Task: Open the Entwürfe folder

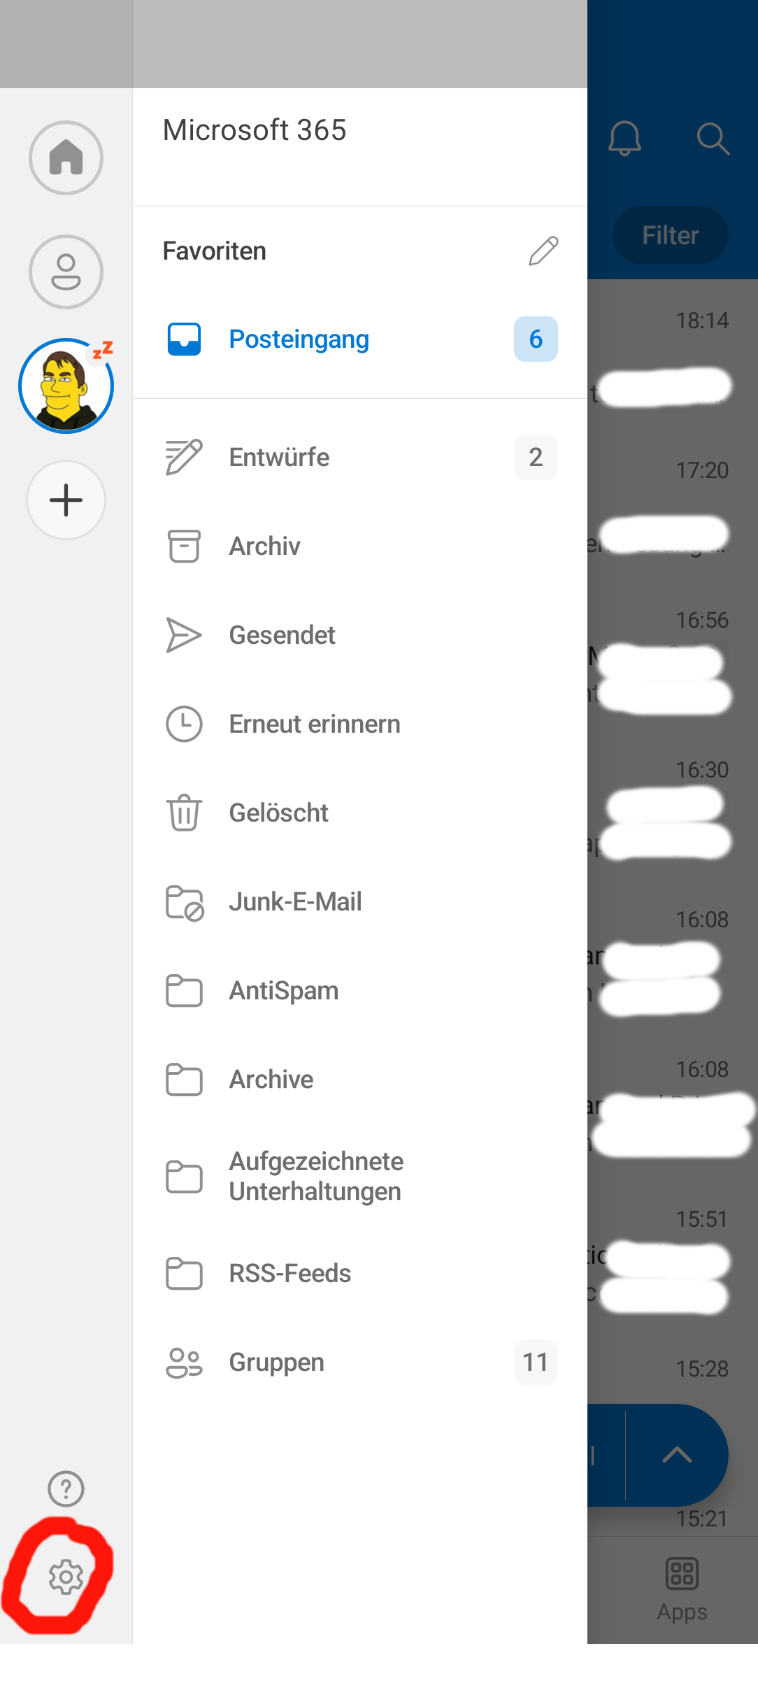Action: (279, 458)
